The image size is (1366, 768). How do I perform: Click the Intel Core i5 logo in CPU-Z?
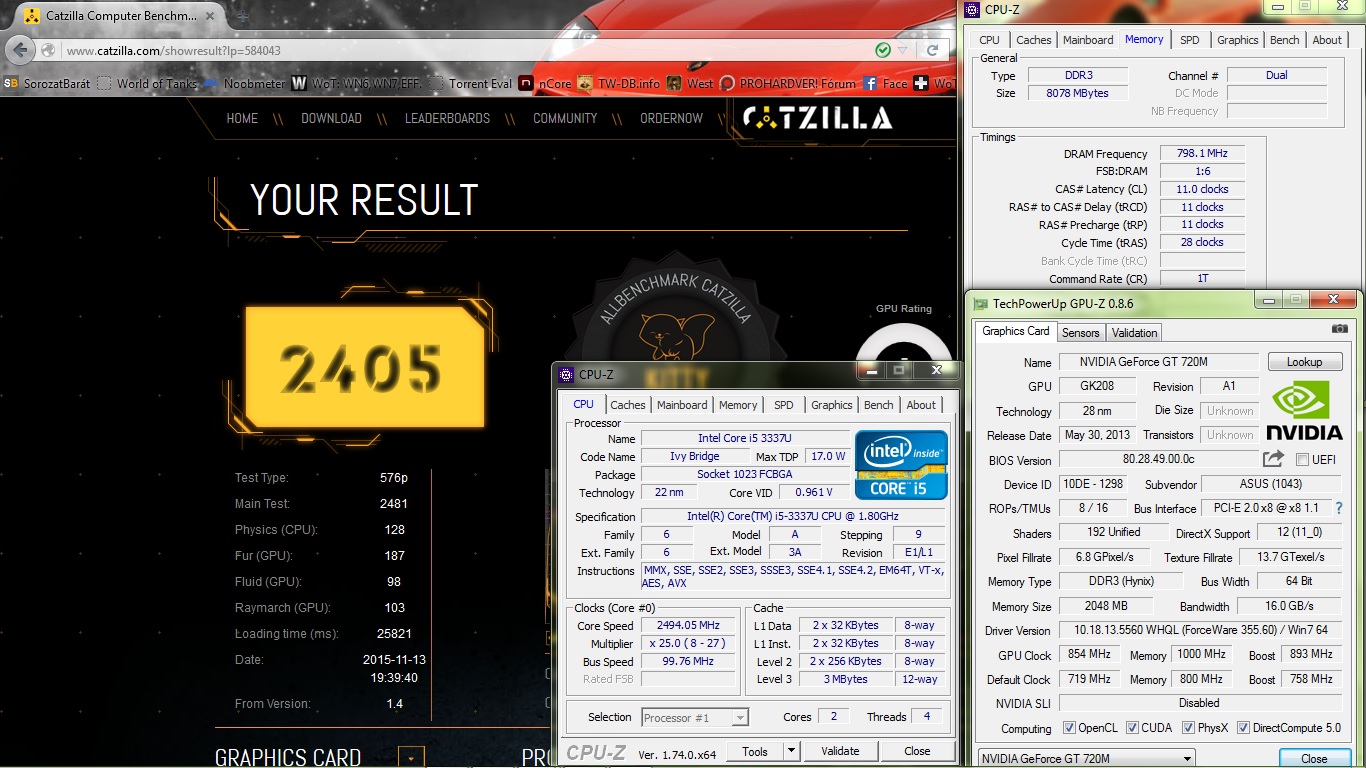[x=901, y=465]
